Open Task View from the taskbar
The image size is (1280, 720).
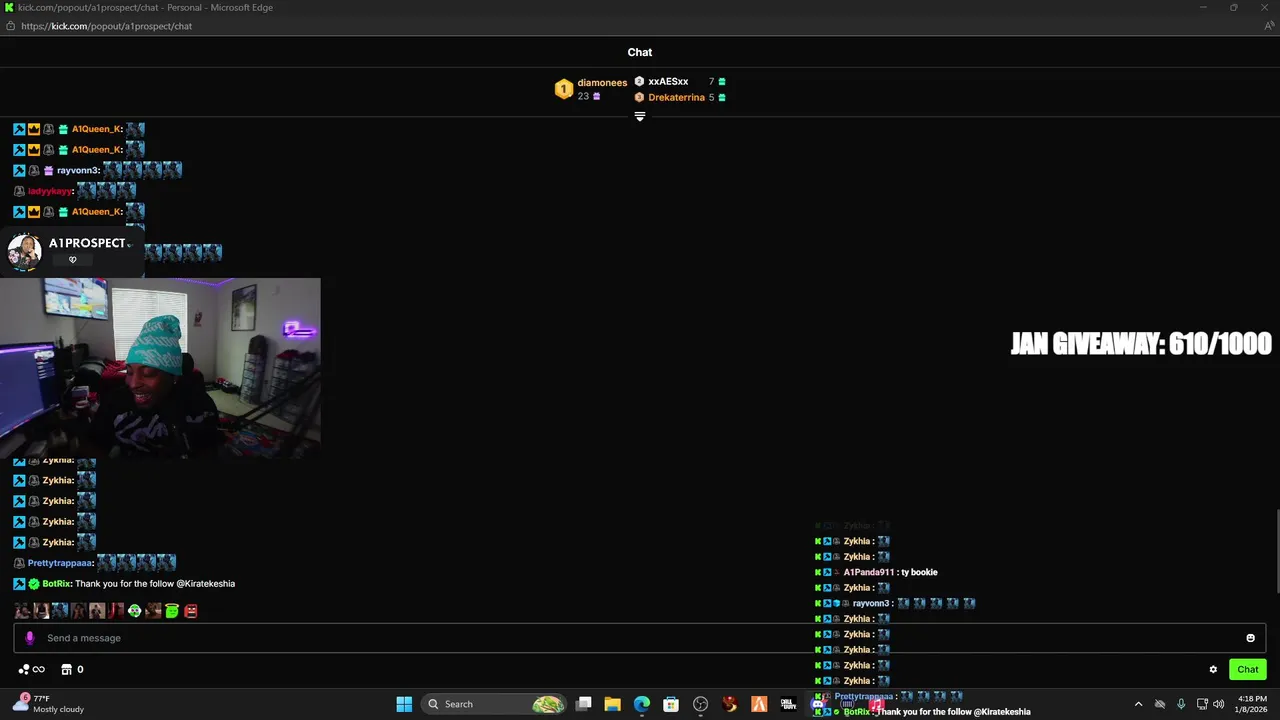click(x=584, y=704)
